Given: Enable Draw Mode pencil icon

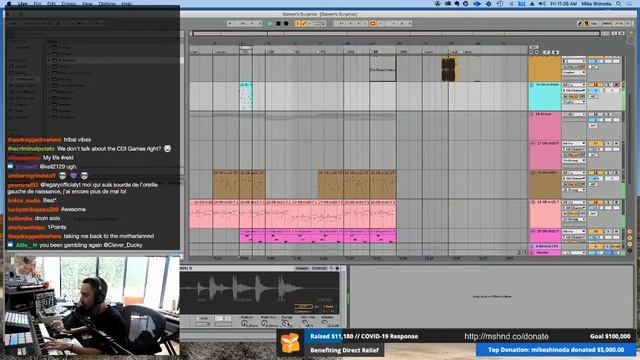Looking at the screenshot, I should click(x=580, y=24).
